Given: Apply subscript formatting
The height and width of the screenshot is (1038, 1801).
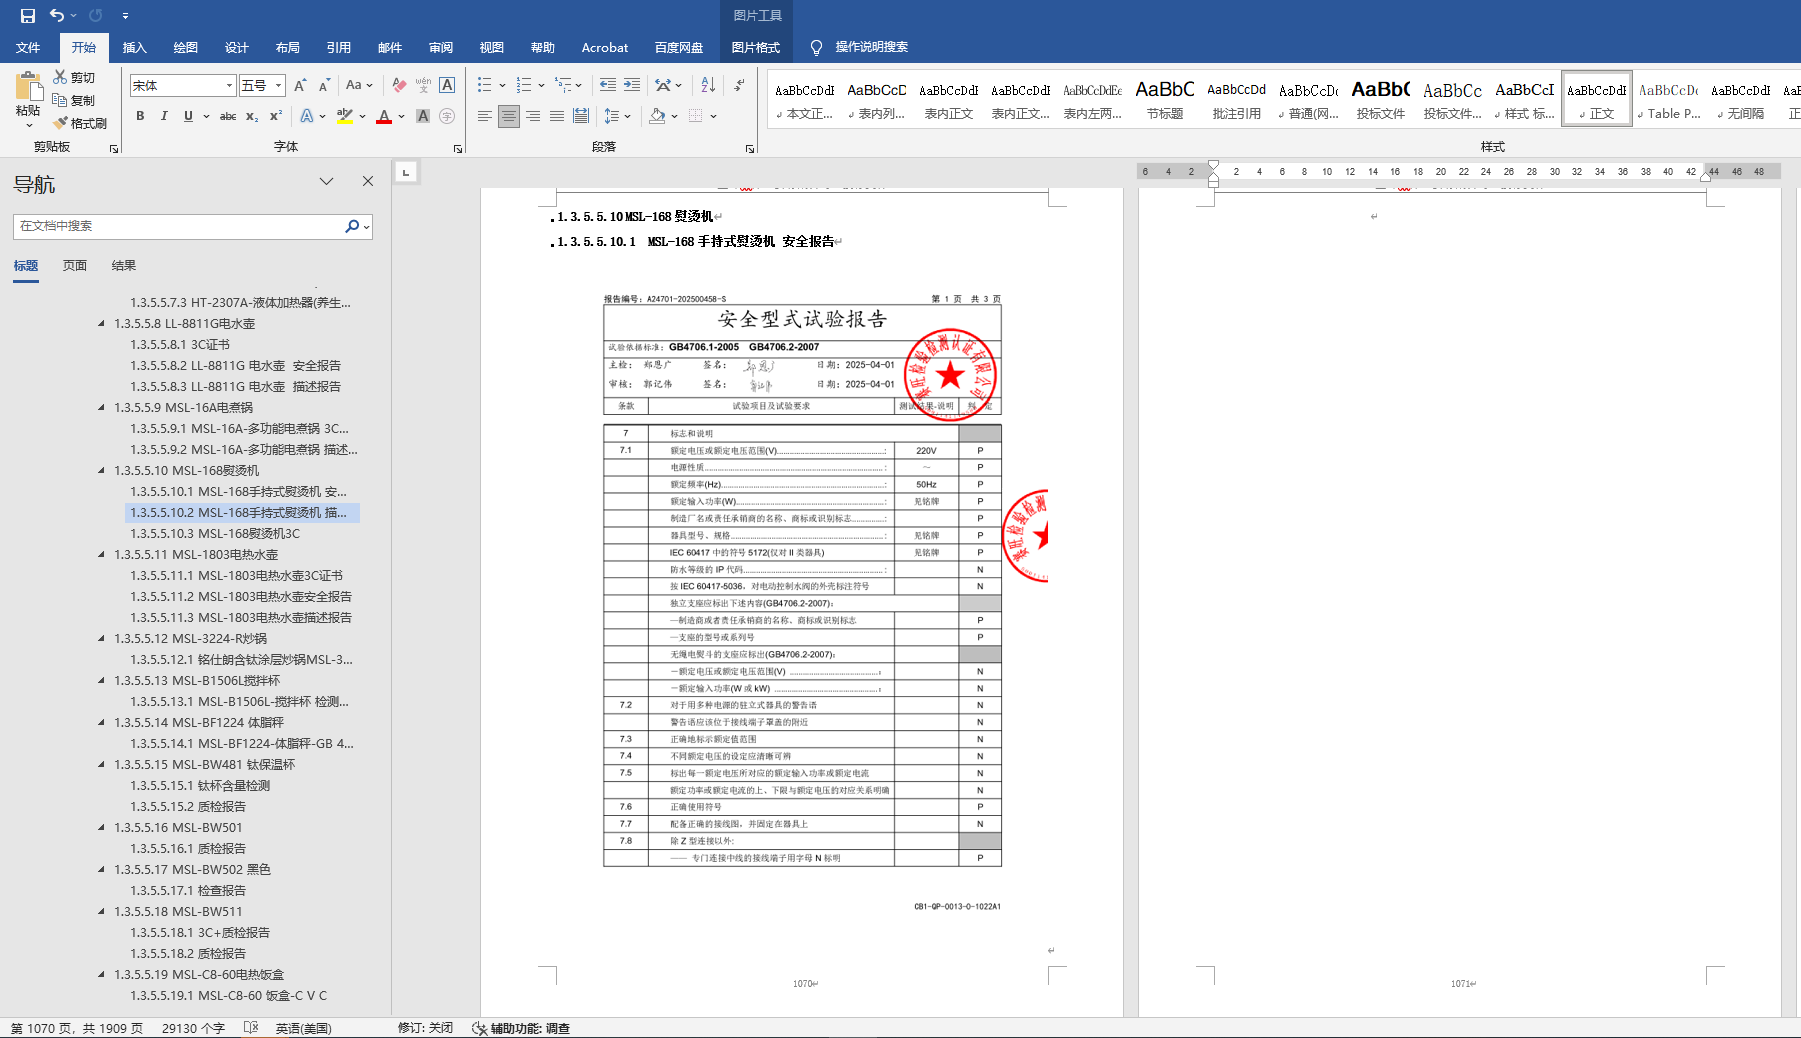Looking at the screenshot, I should [252, 116].
